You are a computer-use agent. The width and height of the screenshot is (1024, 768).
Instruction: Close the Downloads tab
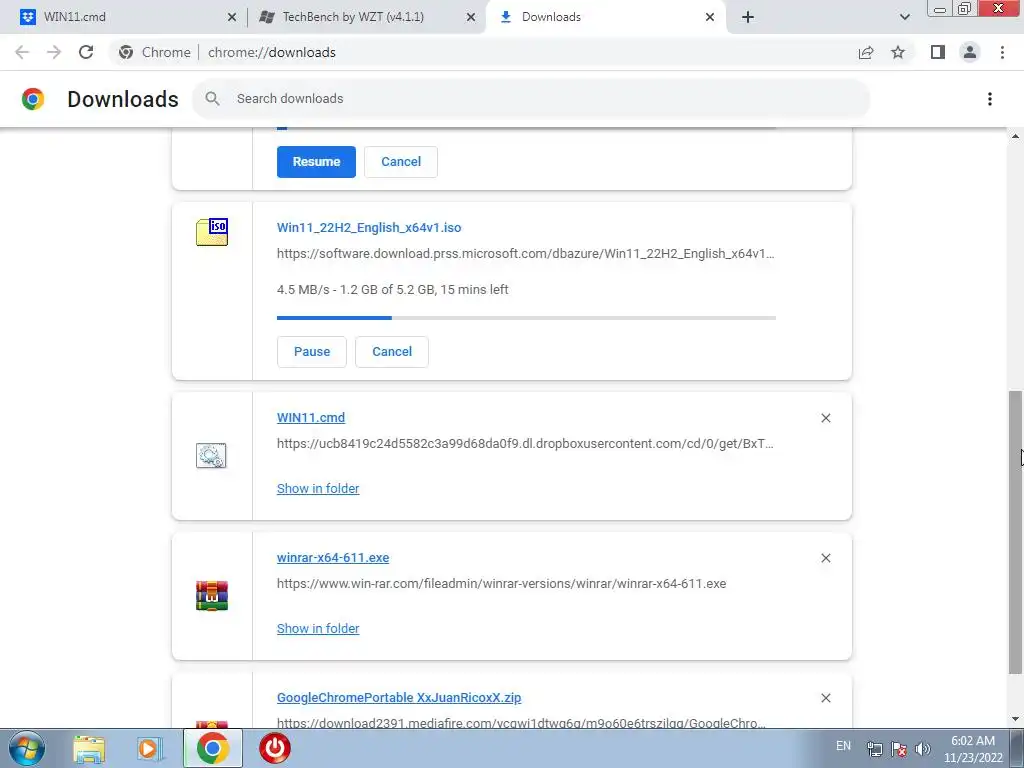click(710, 17)
